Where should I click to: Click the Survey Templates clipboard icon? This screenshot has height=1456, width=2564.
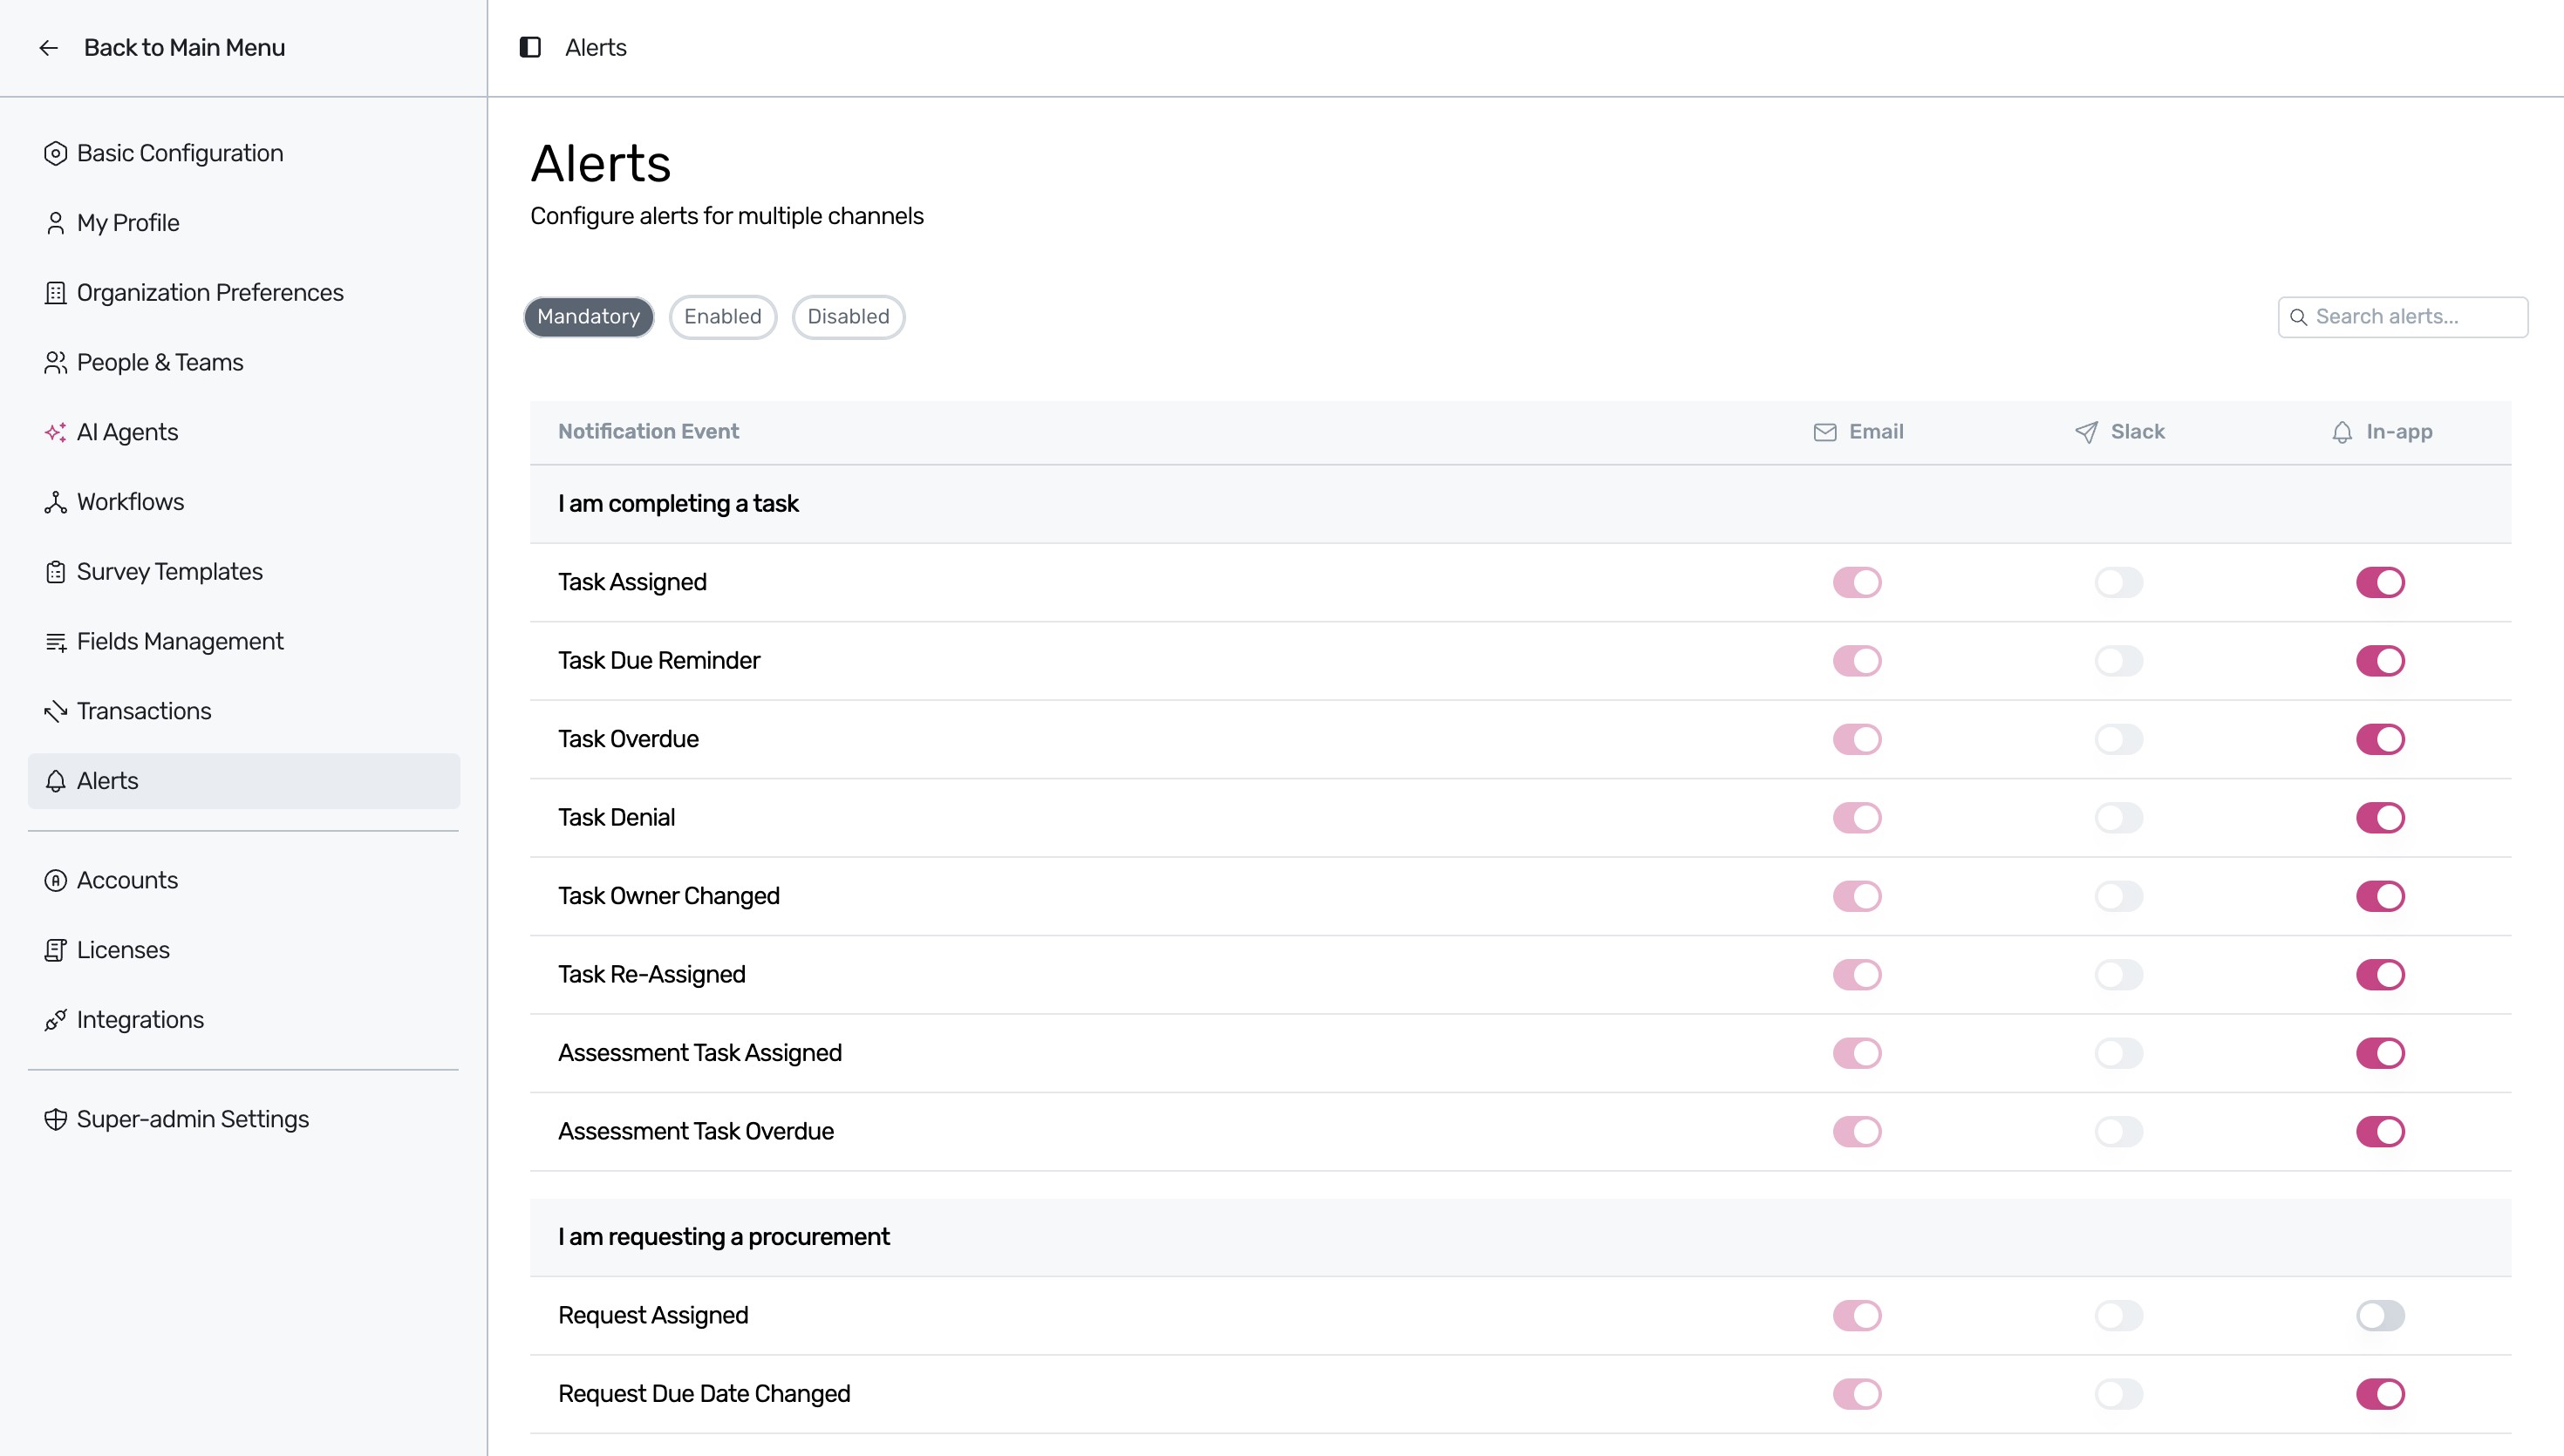(55, 572)
